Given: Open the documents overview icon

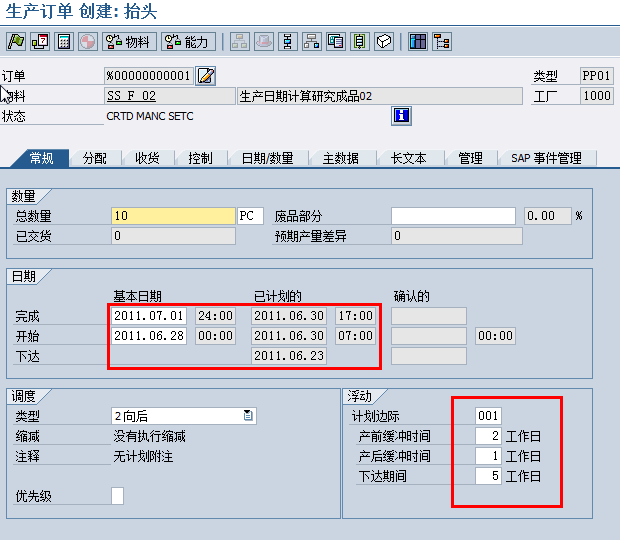Looking at the screenshot, I should pos(336,42).
